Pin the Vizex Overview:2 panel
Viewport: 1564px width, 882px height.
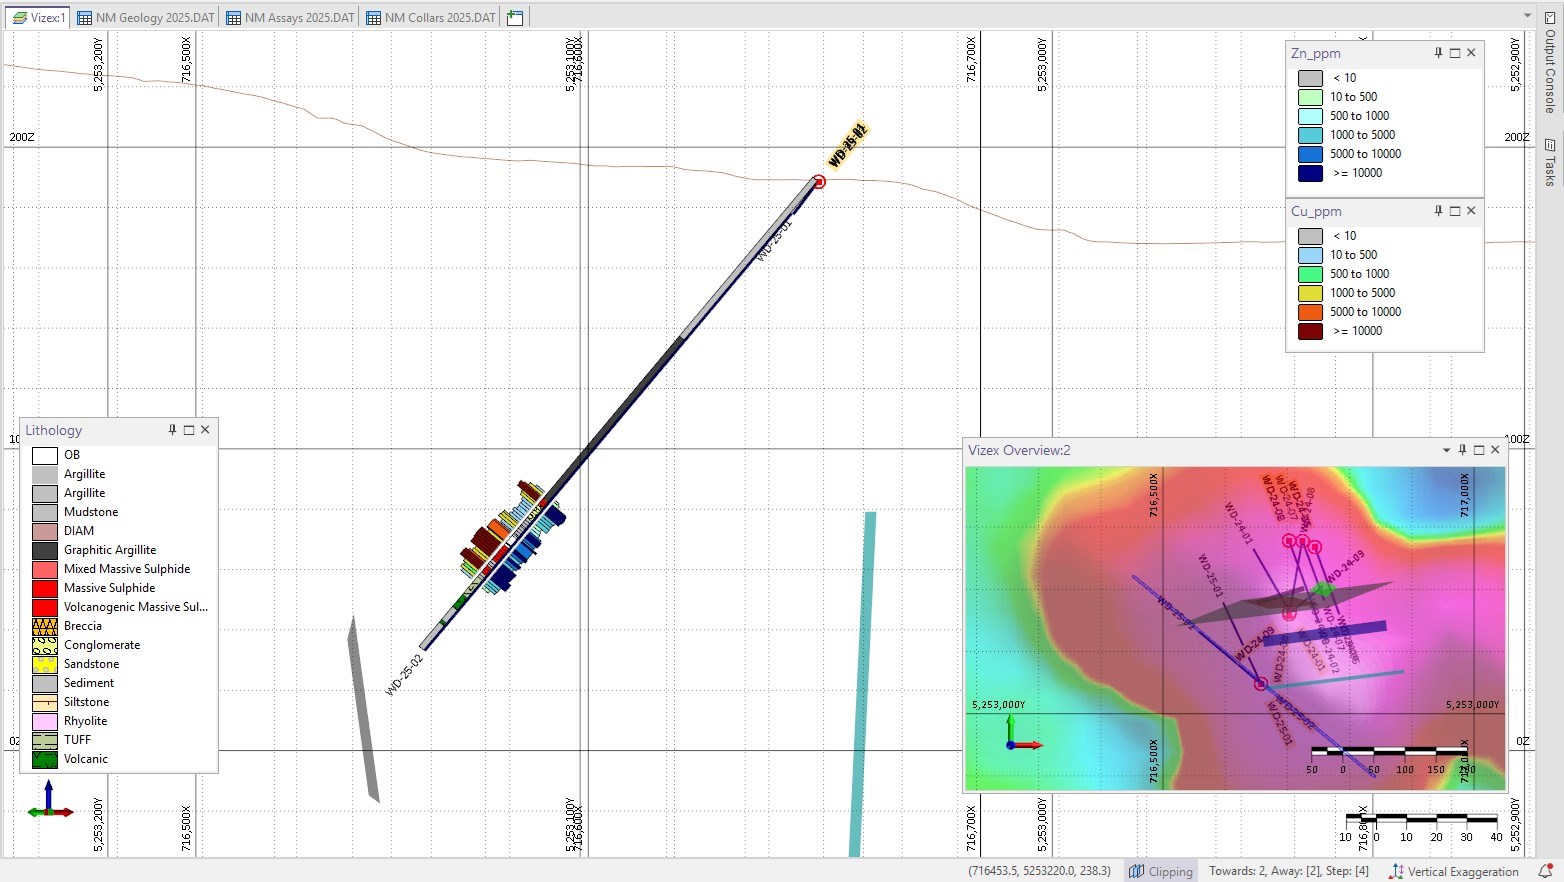pos(1462,450)
